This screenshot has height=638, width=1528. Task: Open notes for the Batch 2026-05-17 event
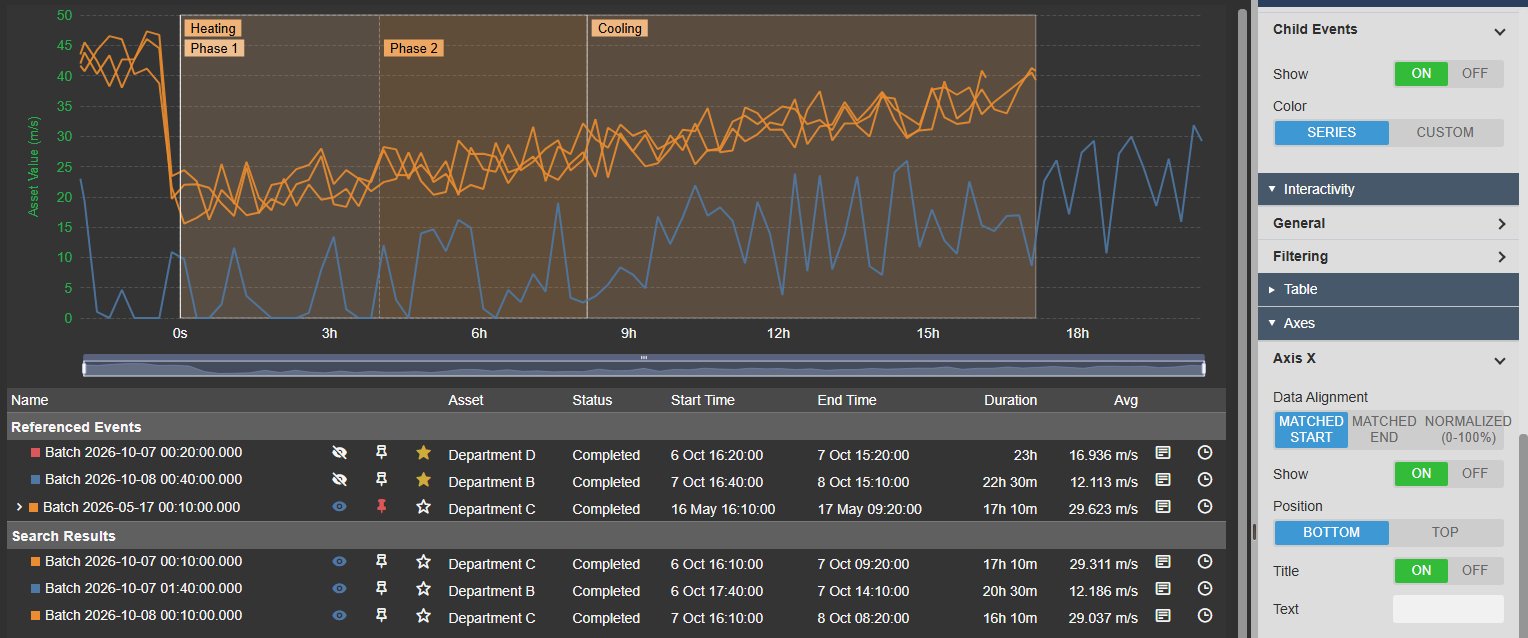(1163, 507)
